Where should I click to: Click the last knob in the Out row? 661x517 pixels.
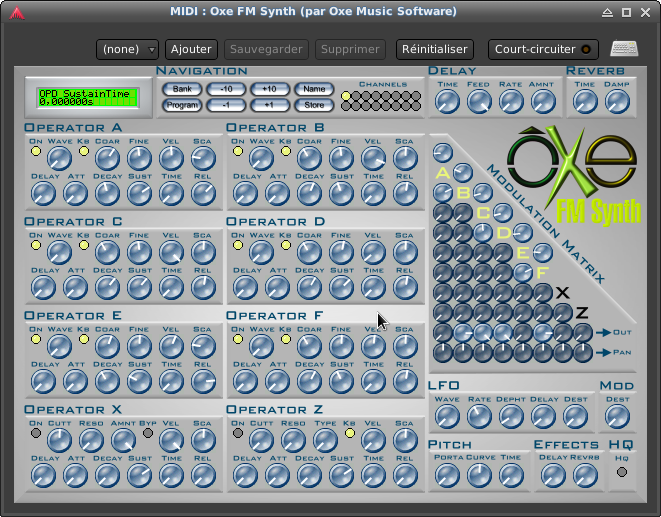583,333
